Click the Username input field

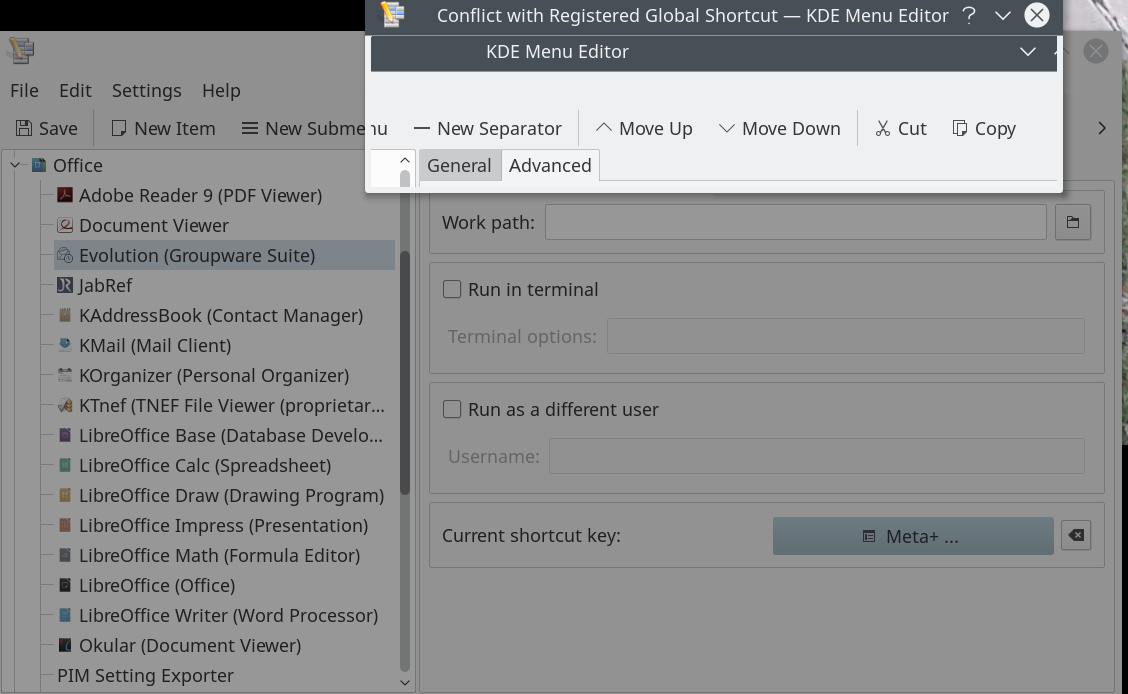(817, 456)
